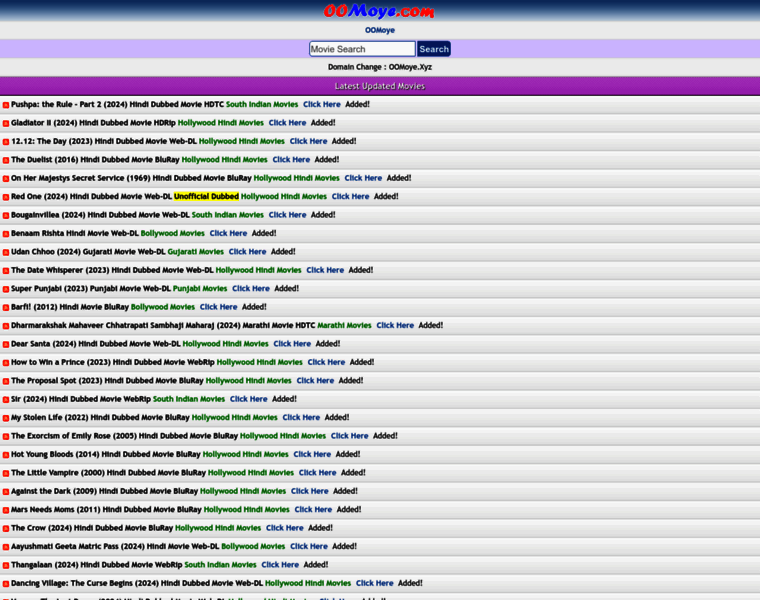Open Click Here for Dharmarakshak Mahaveer Chhatrapati Sambhaji Maharaj
This screenshot has width=760, height=600.
(x=395, y=325)
